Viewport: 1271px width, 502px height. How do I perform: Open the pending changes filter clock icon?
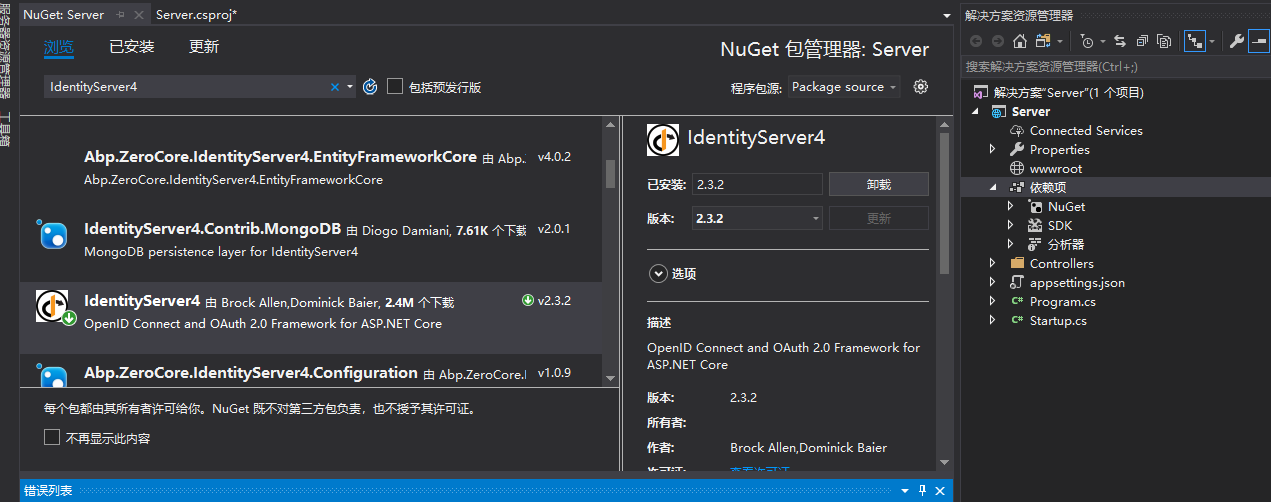[1087, 41]
